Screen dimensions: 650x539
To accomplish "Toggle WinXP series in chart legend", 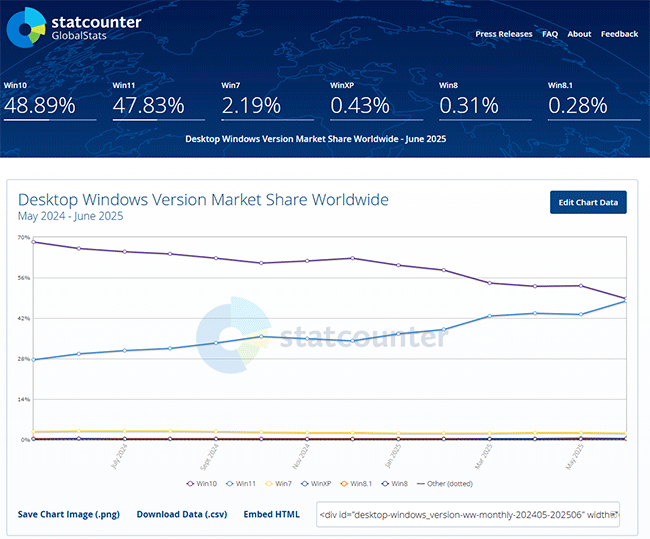I will pos(316,483).
